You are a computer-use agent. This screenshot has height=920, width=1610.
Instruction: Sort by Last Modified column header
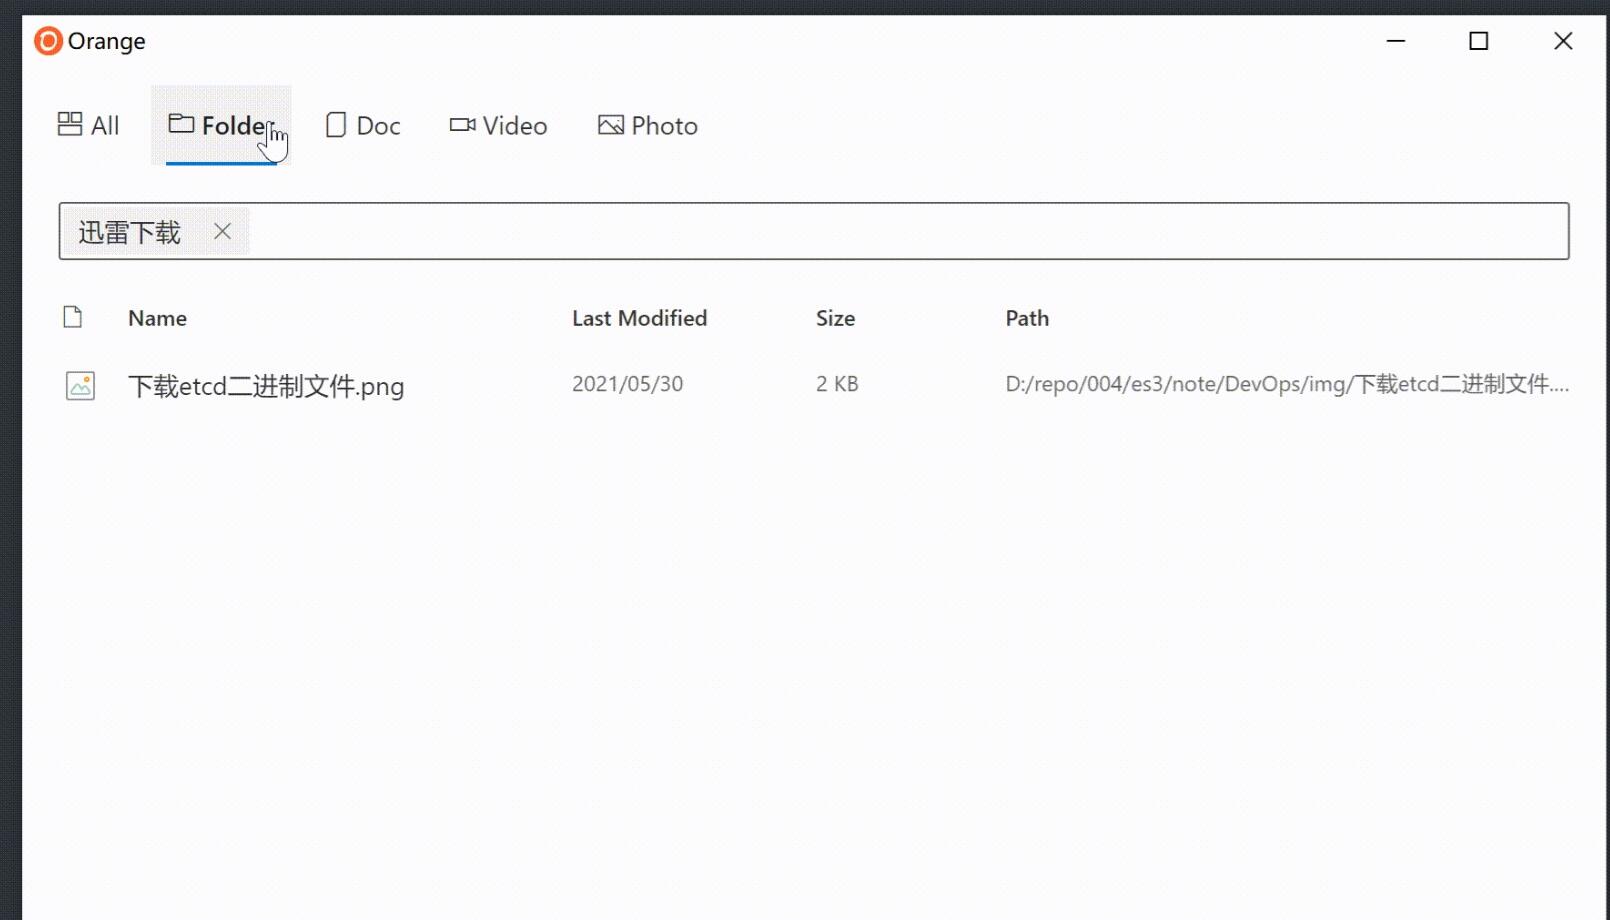pyautogui.click(x=639, y=318)
